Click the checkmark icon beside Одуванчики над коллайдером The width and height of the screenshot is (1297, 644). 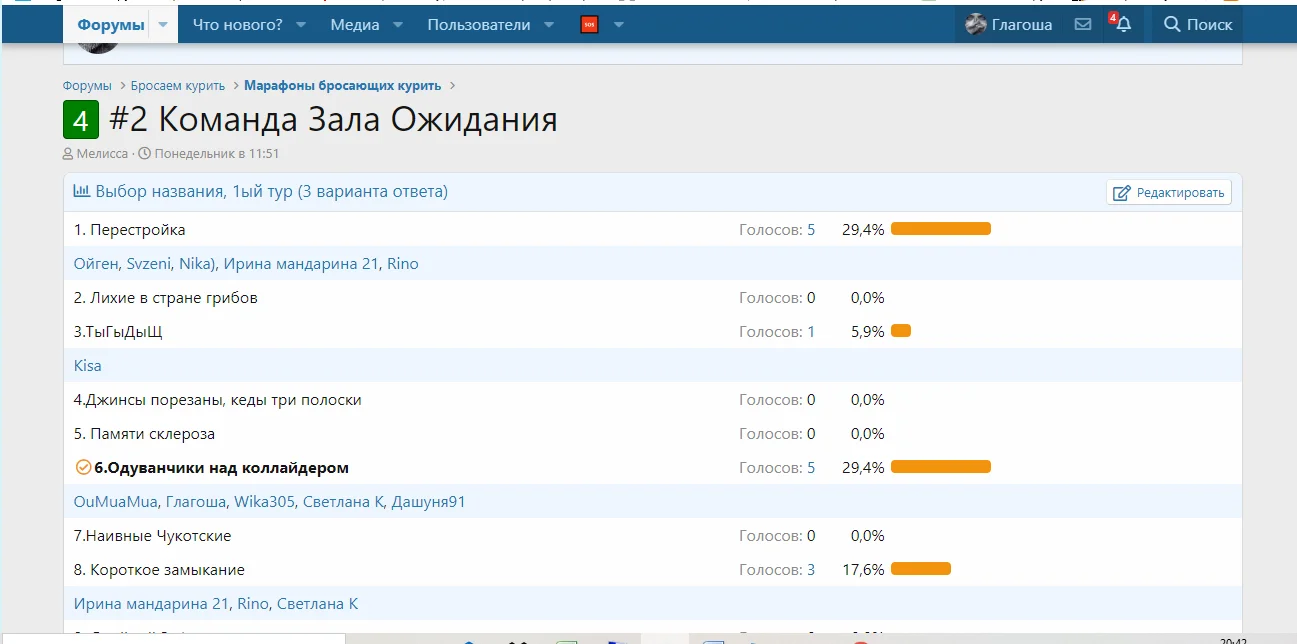click(83, 467)
